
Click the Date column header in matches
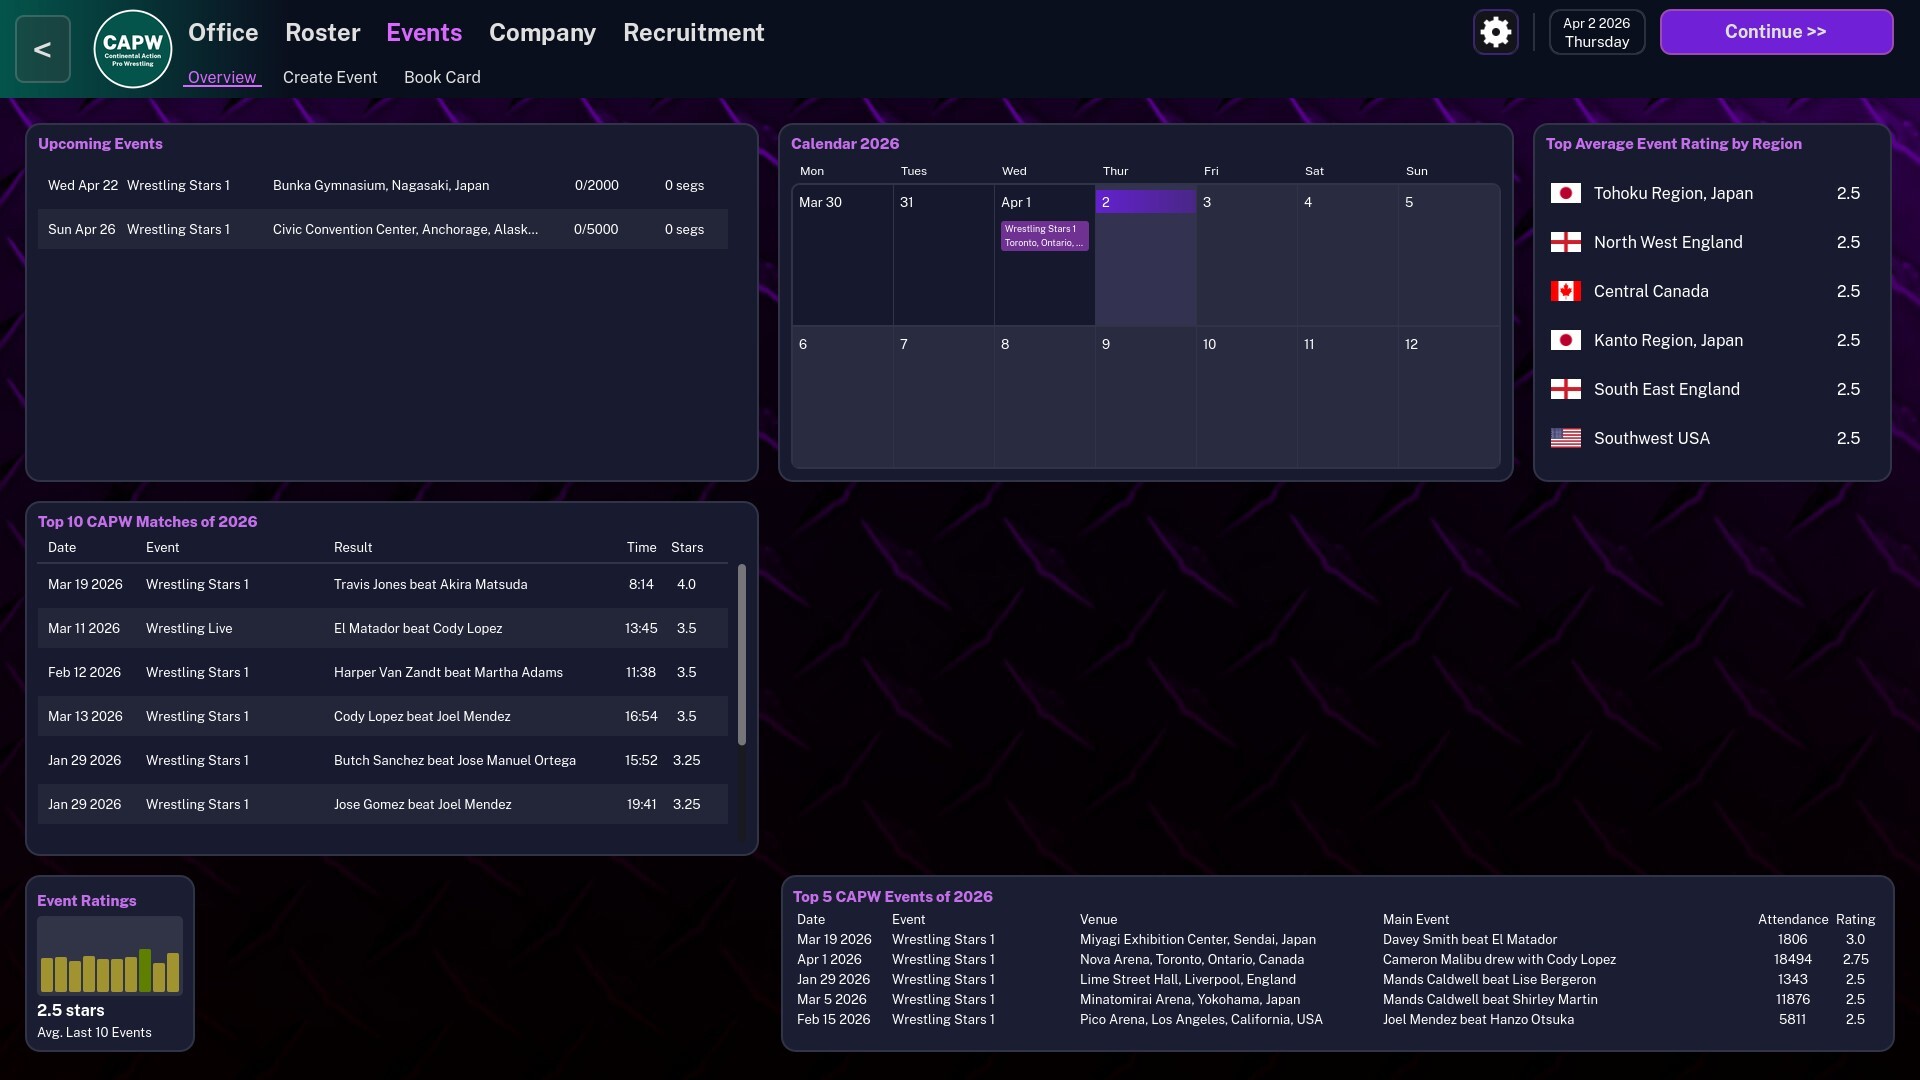pos(62,547)
